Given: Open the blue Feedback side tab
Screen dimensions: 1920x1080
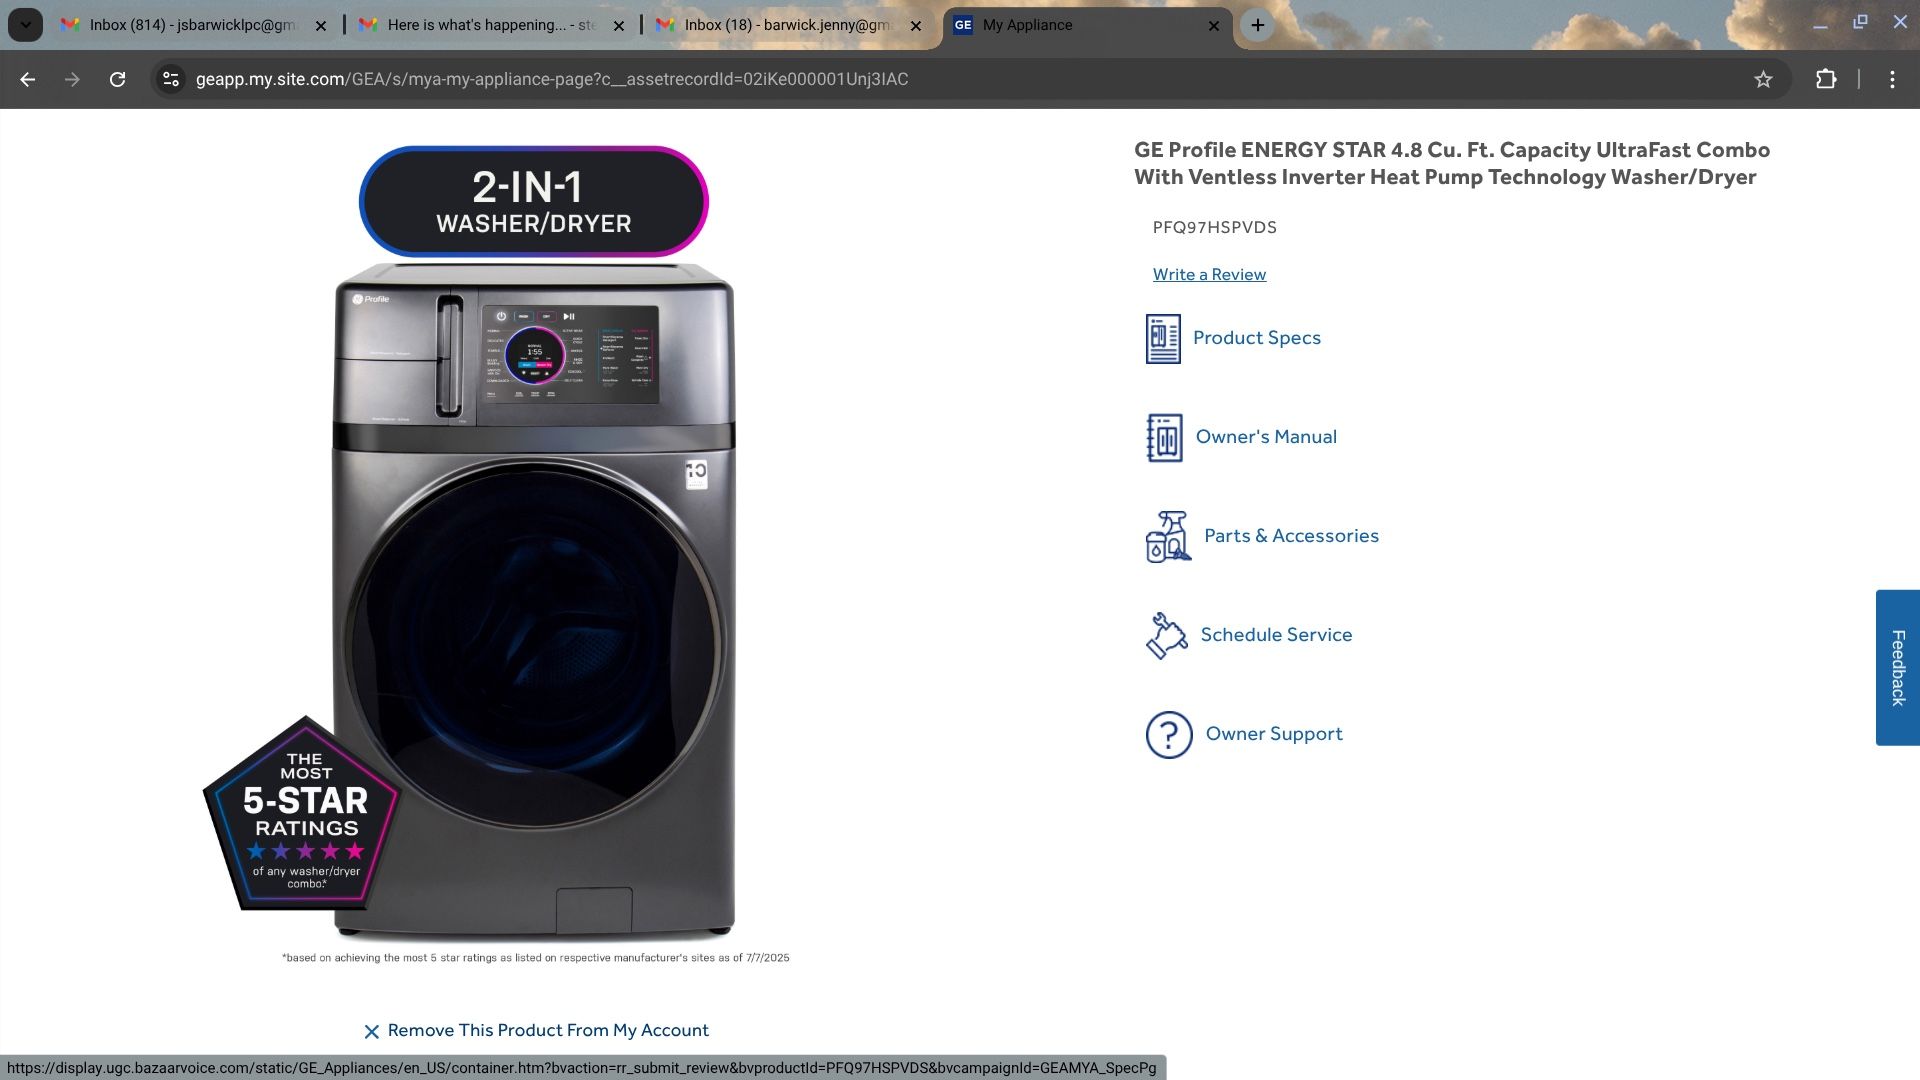Looking at the screenshot, I should pos(1897,667).
